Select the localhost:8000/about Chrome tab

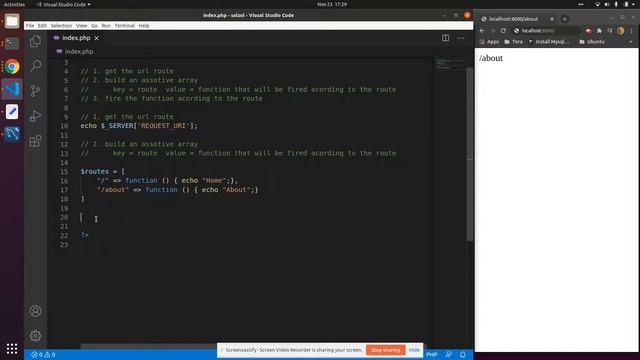(516, 19)
